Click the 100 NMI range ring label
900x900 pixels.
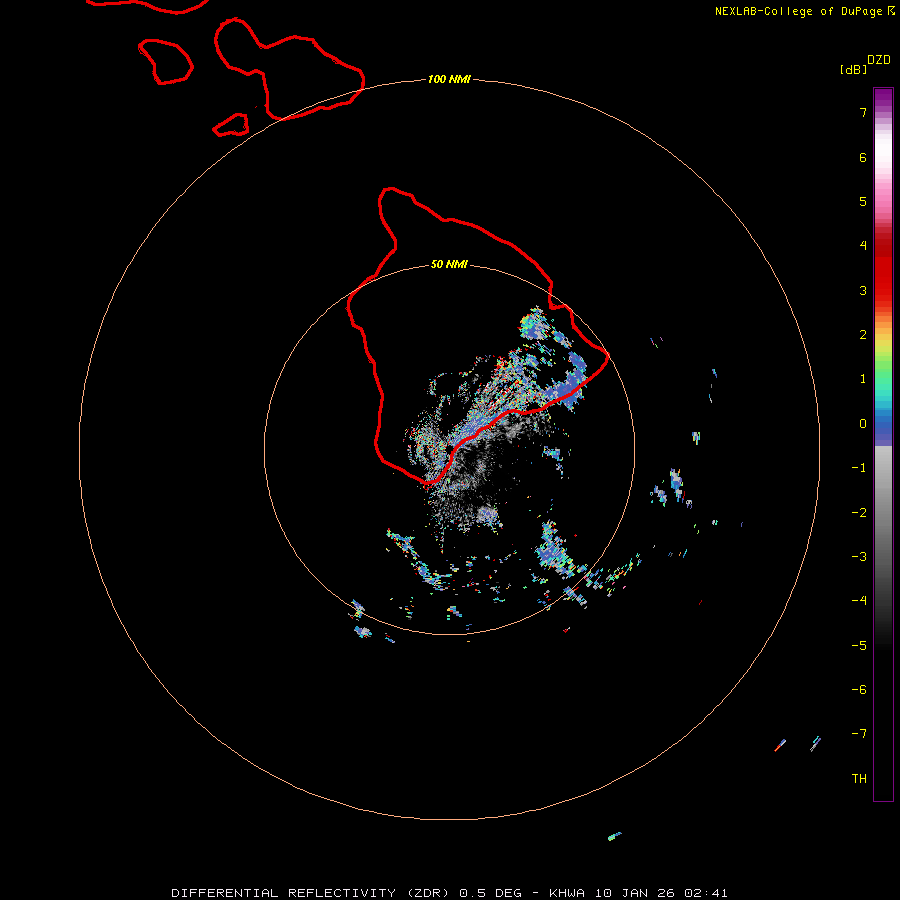point(449,79)
